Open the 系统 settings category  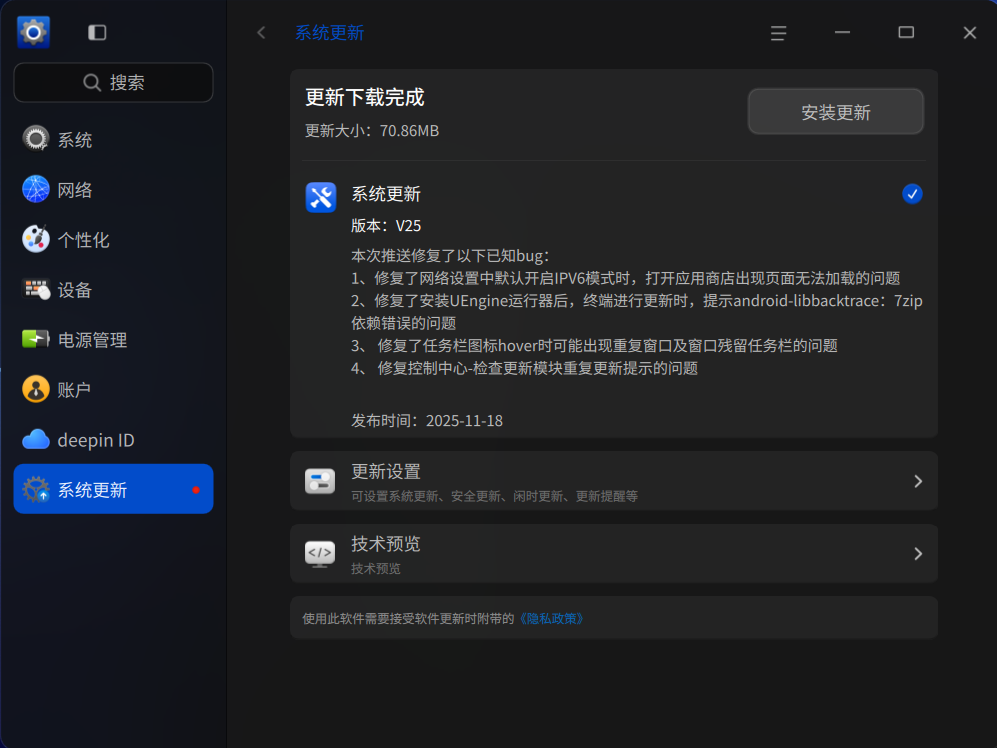pyautogui.click(x=113, y=139)
